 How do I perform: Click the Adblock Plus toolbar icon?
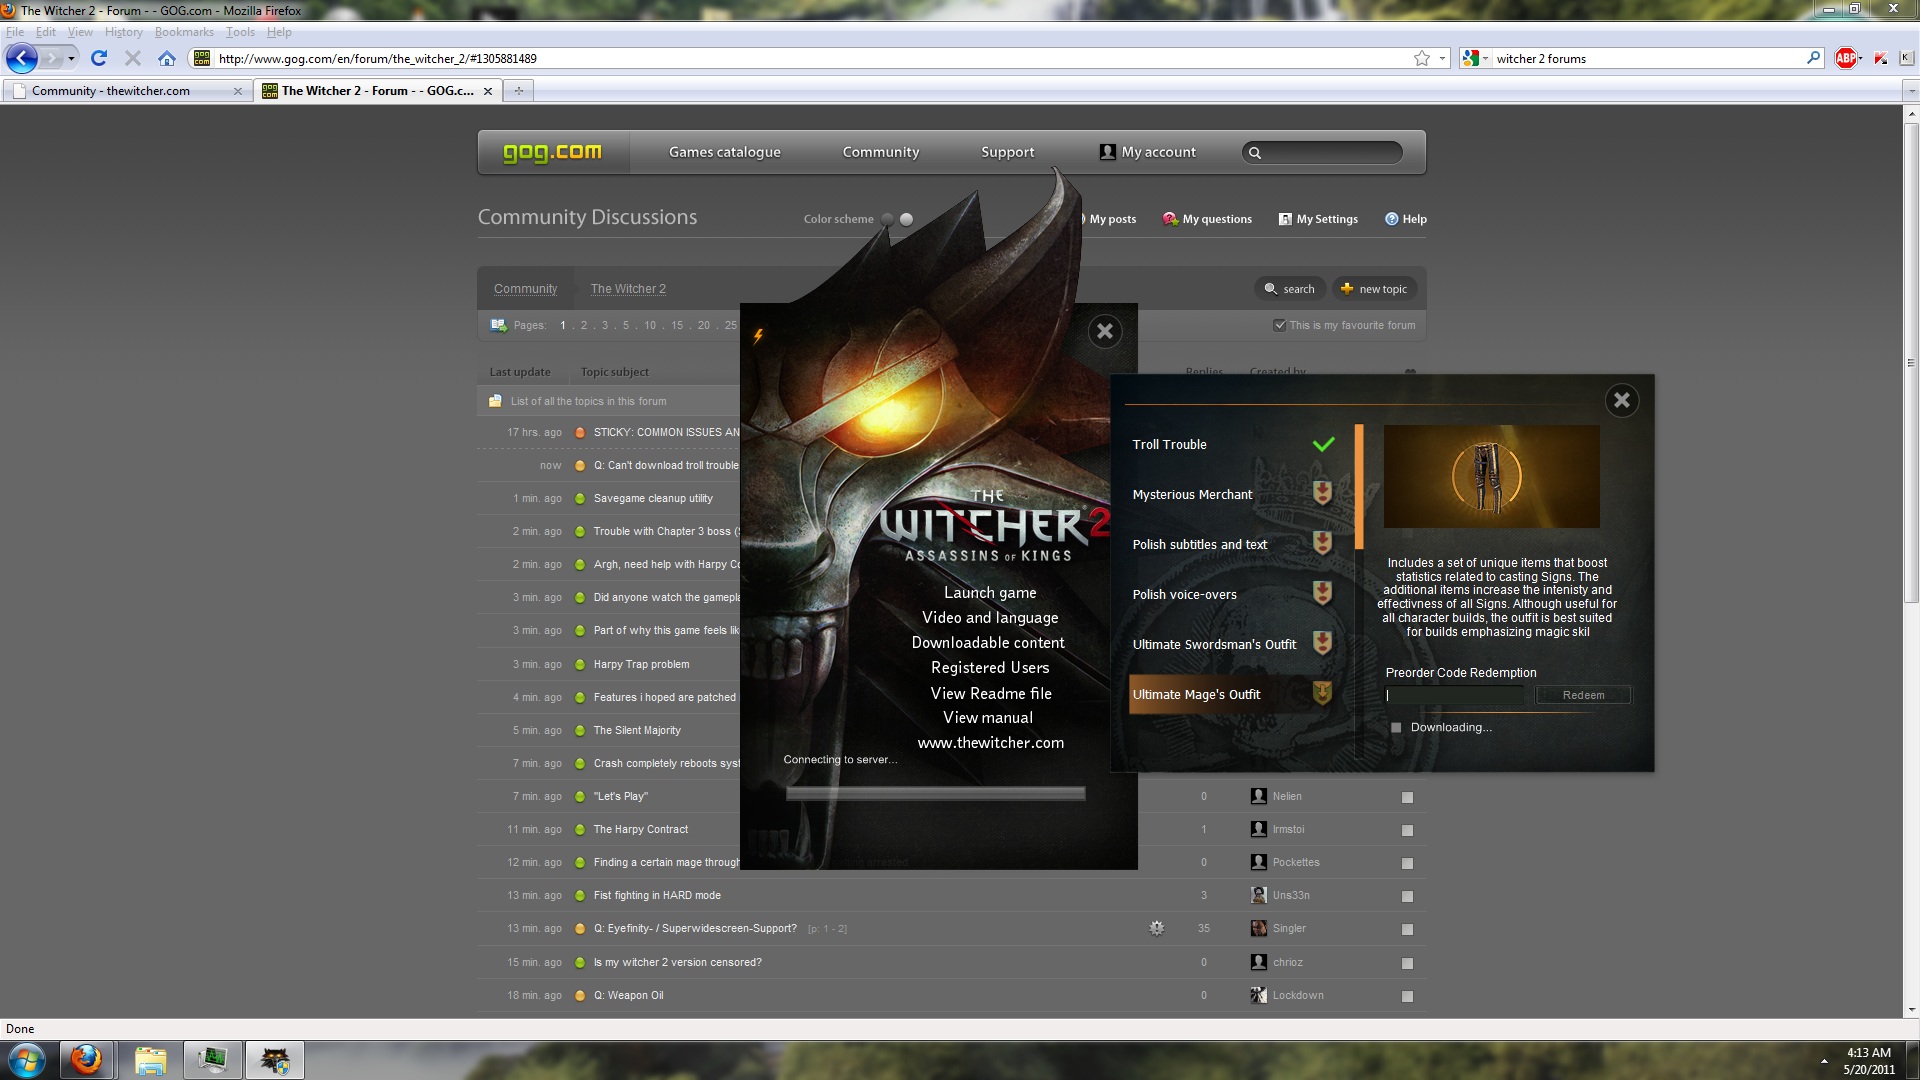tap(1845, 58)
